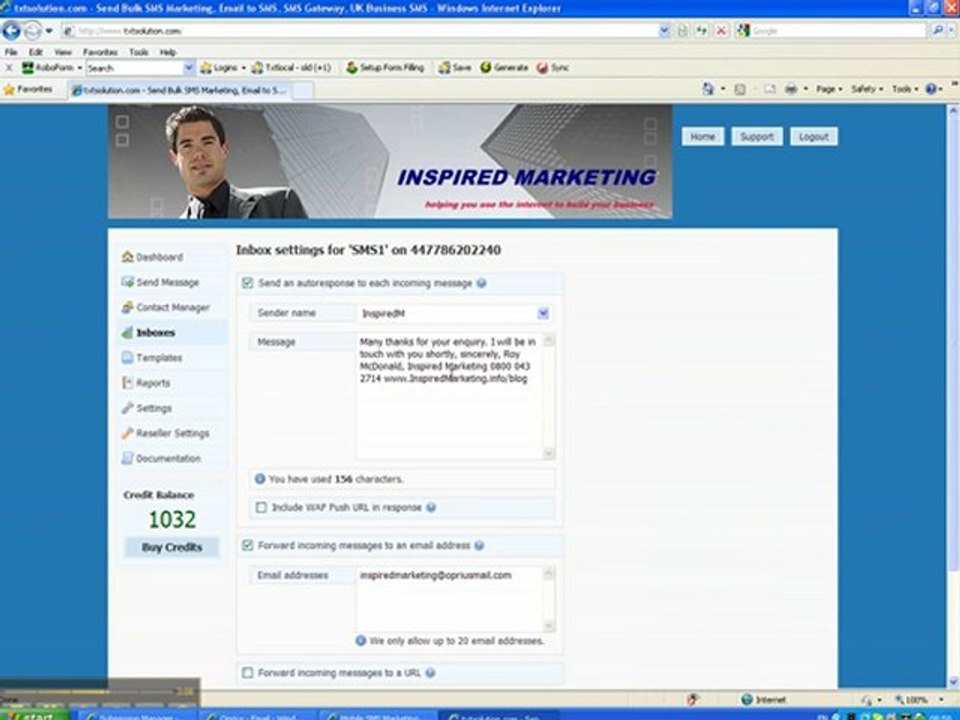
Task: Open the Sender name dropdown
Action: coord(542,313)
